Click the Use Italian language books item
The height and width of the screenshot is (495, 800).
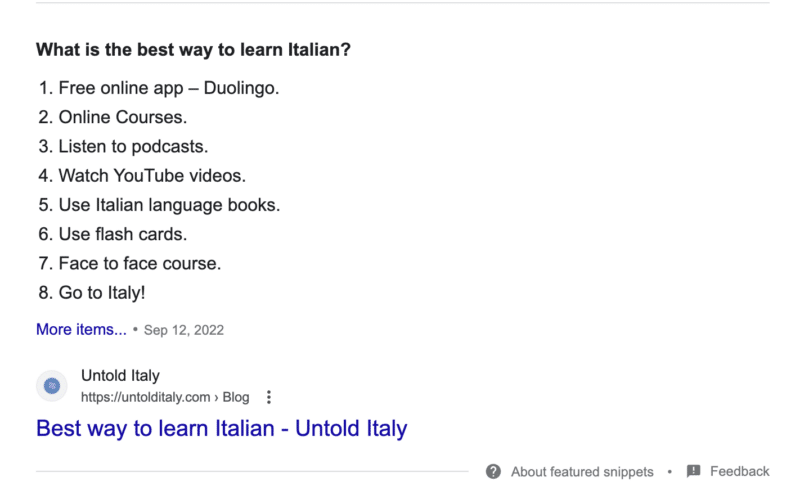169,205
